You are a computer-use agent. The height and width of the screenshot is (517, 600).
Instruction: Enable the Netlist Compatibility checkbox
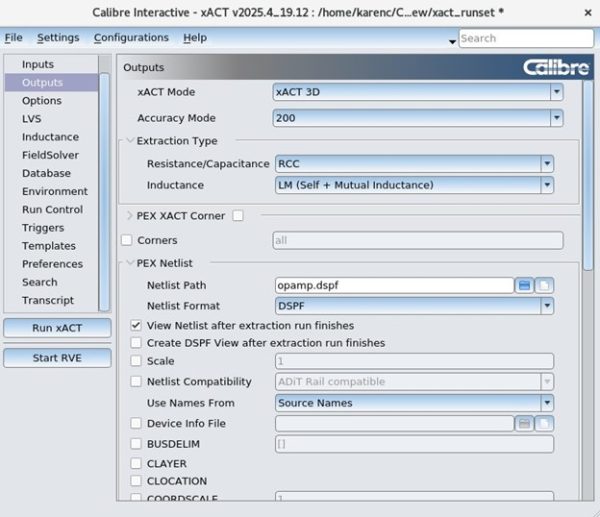[136, 382]
